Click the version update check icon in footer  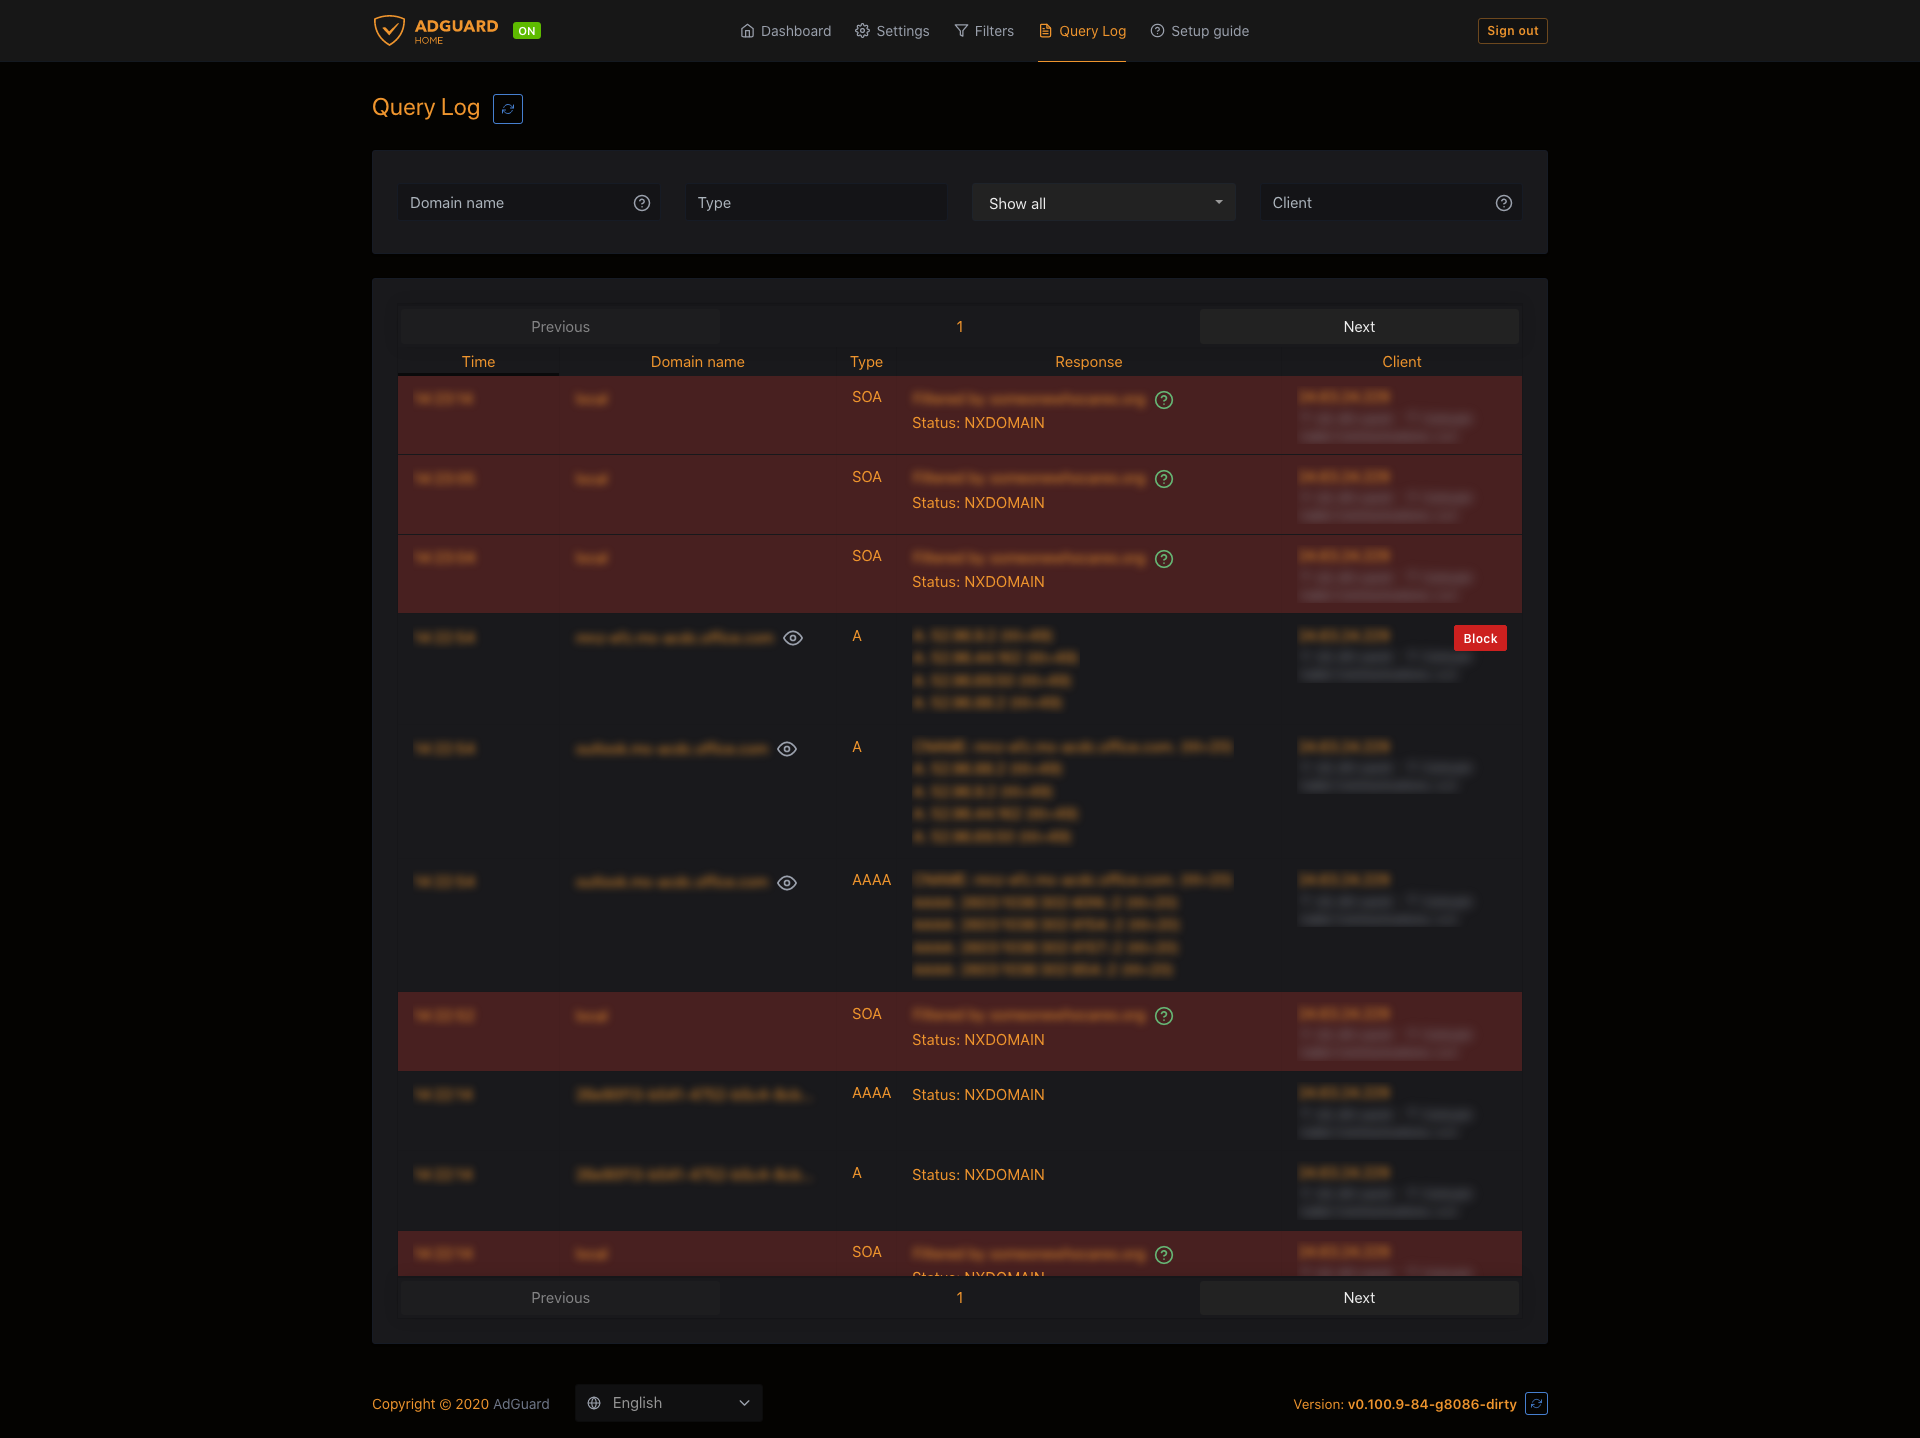point(1537,1404)
